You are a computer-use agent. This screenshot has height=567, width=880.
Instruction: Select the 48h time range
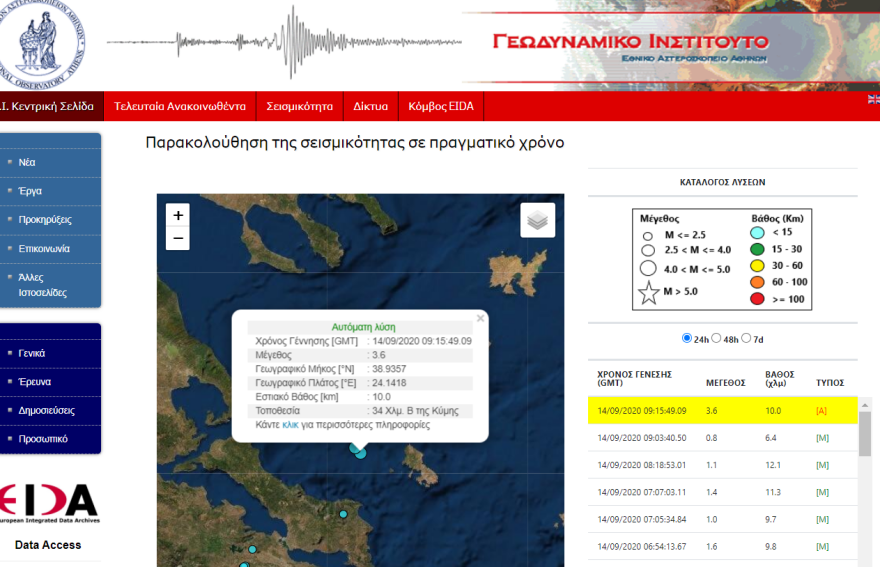click(716, 338)
